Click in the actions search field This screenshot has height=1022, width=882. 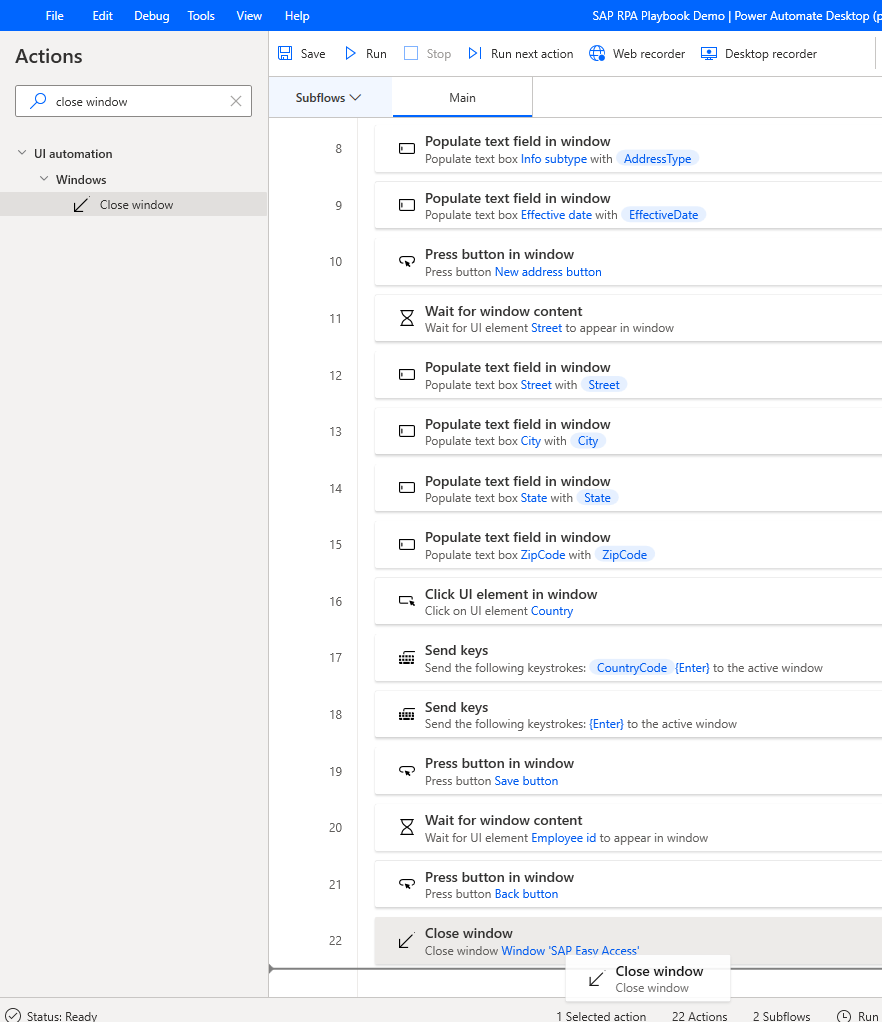133,101
